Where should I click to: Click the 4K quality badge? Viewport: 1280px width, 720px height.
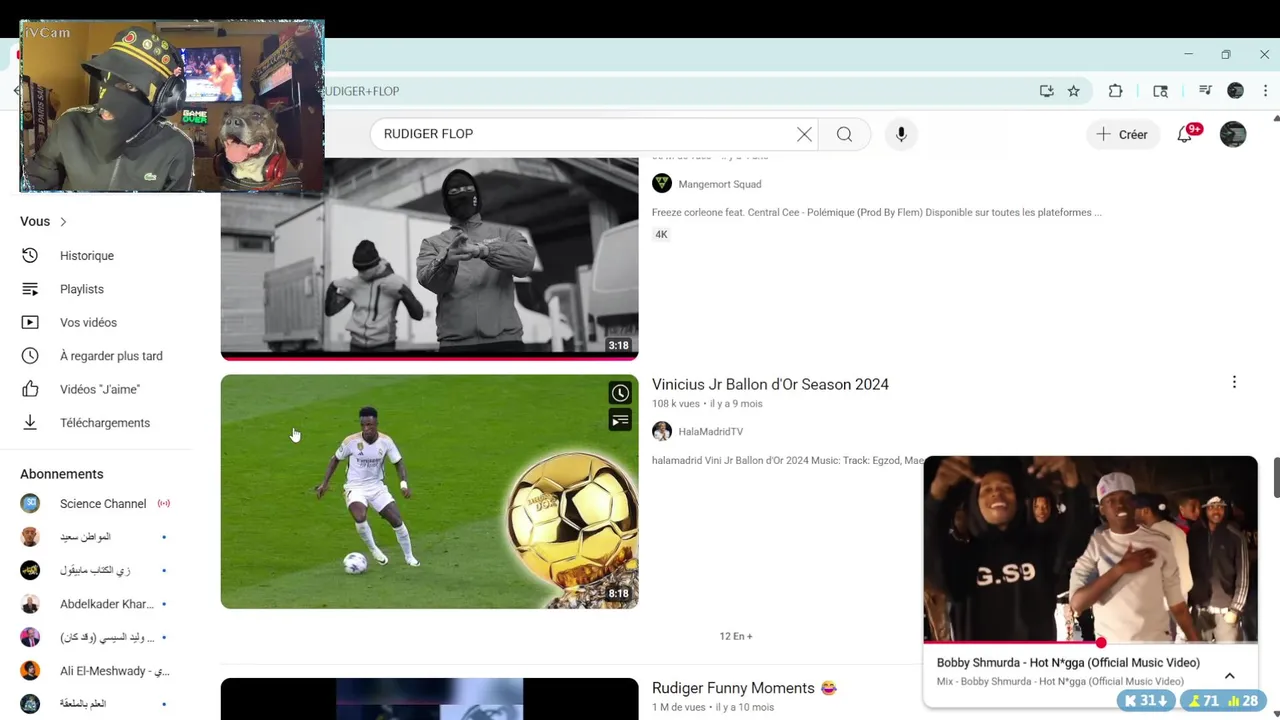pos(661,234)
